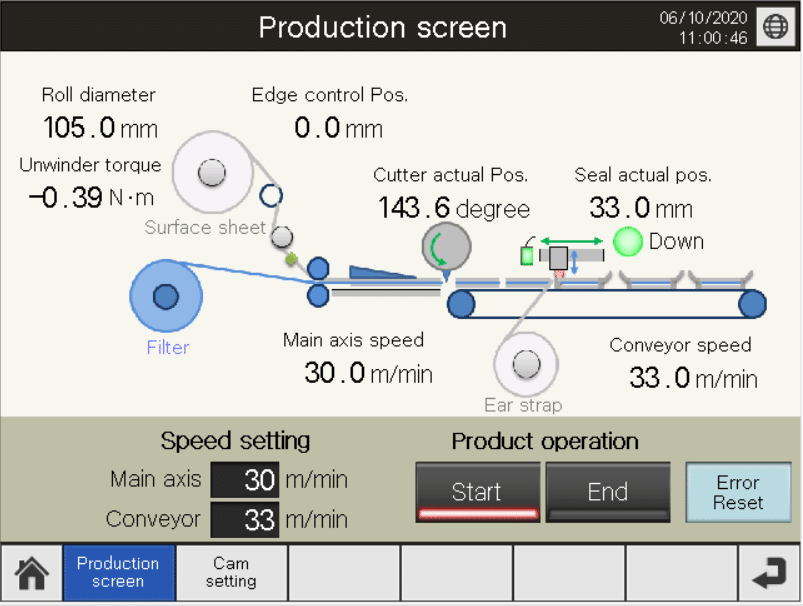This screenshot has width=803, height=606.
Task: Select the seal head unit graphic
Action: pos(558,257)
